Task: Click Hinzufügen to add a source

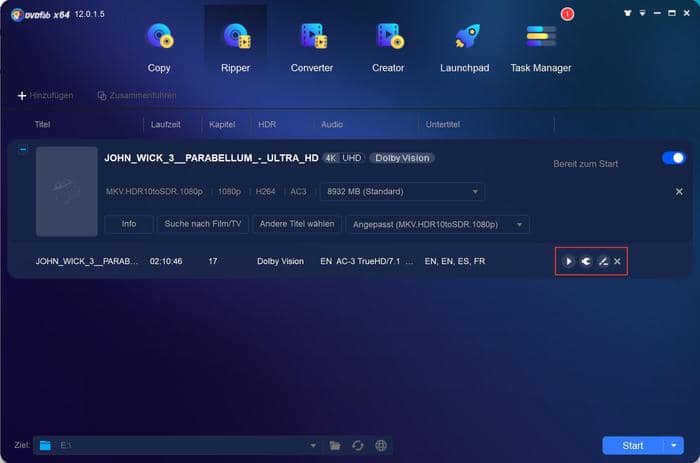Action: [45, 96]
